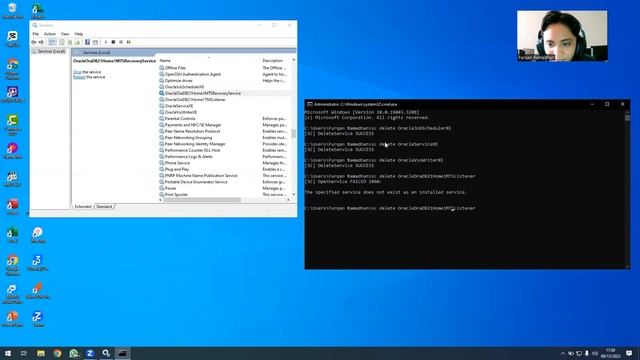Select Performance Counter DLL Host service
Screen dimensions: 640x360
pos(224,150)
